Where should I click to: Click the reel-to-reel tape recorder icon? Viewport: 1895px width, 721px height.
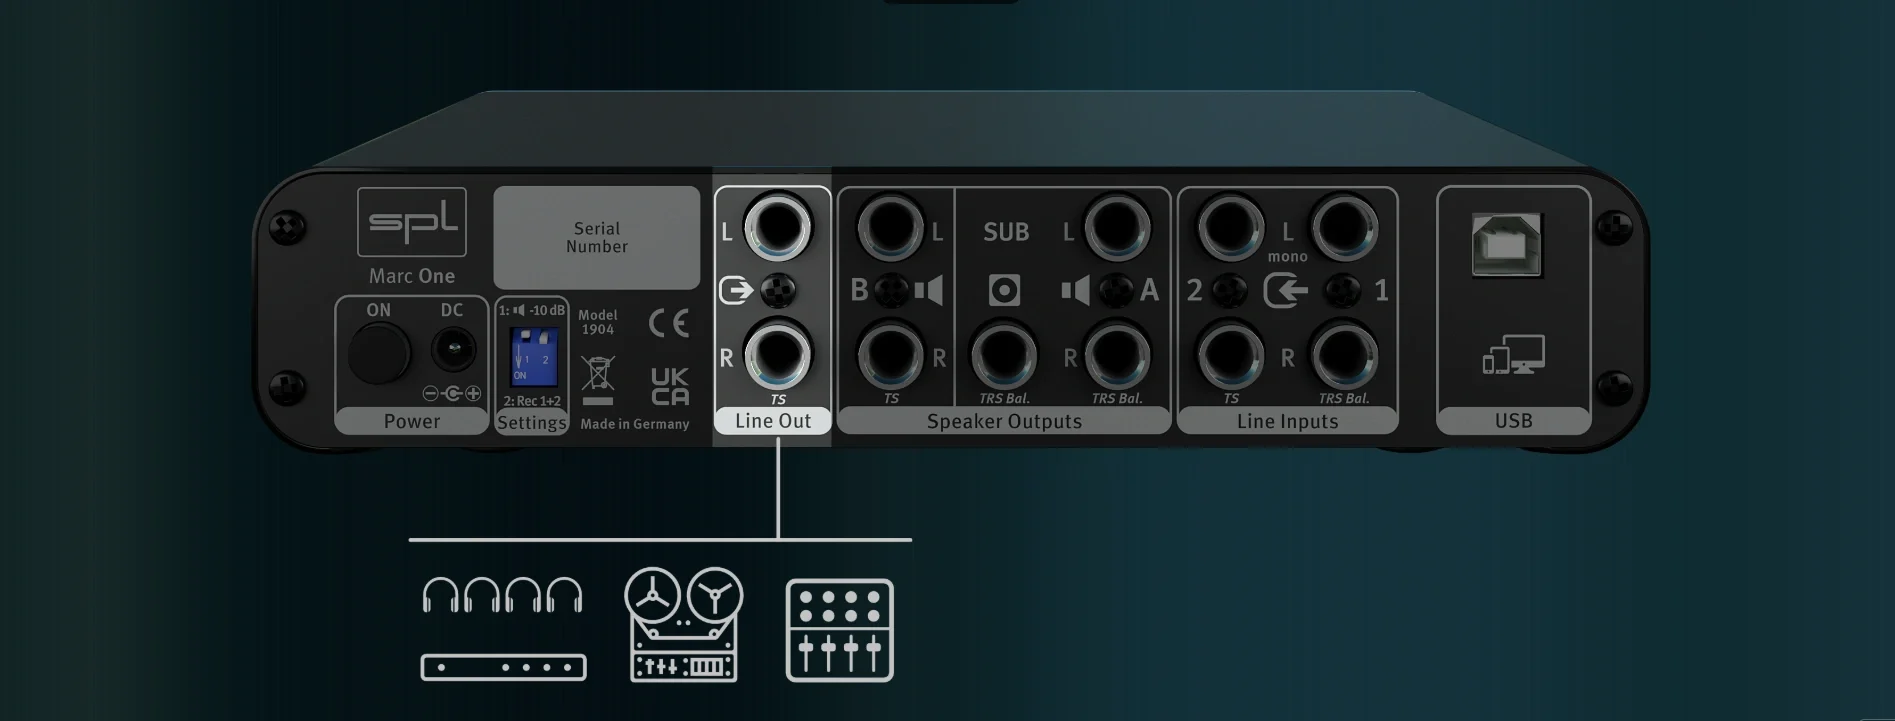coord(684,625)
